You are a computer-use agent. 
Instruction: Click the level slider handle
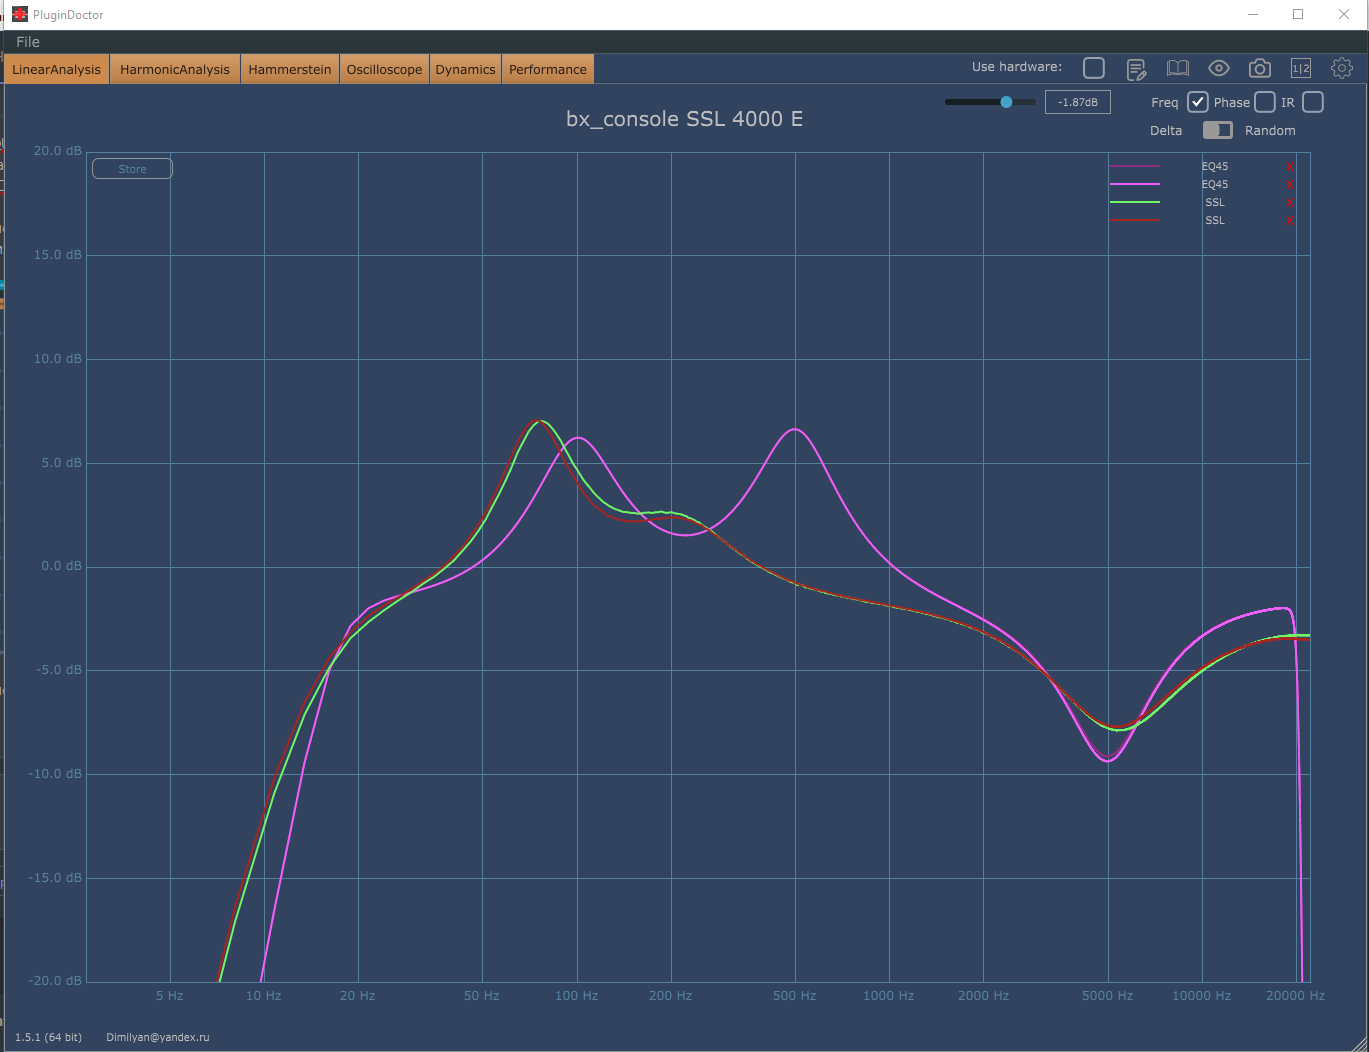coord(1006,102)
